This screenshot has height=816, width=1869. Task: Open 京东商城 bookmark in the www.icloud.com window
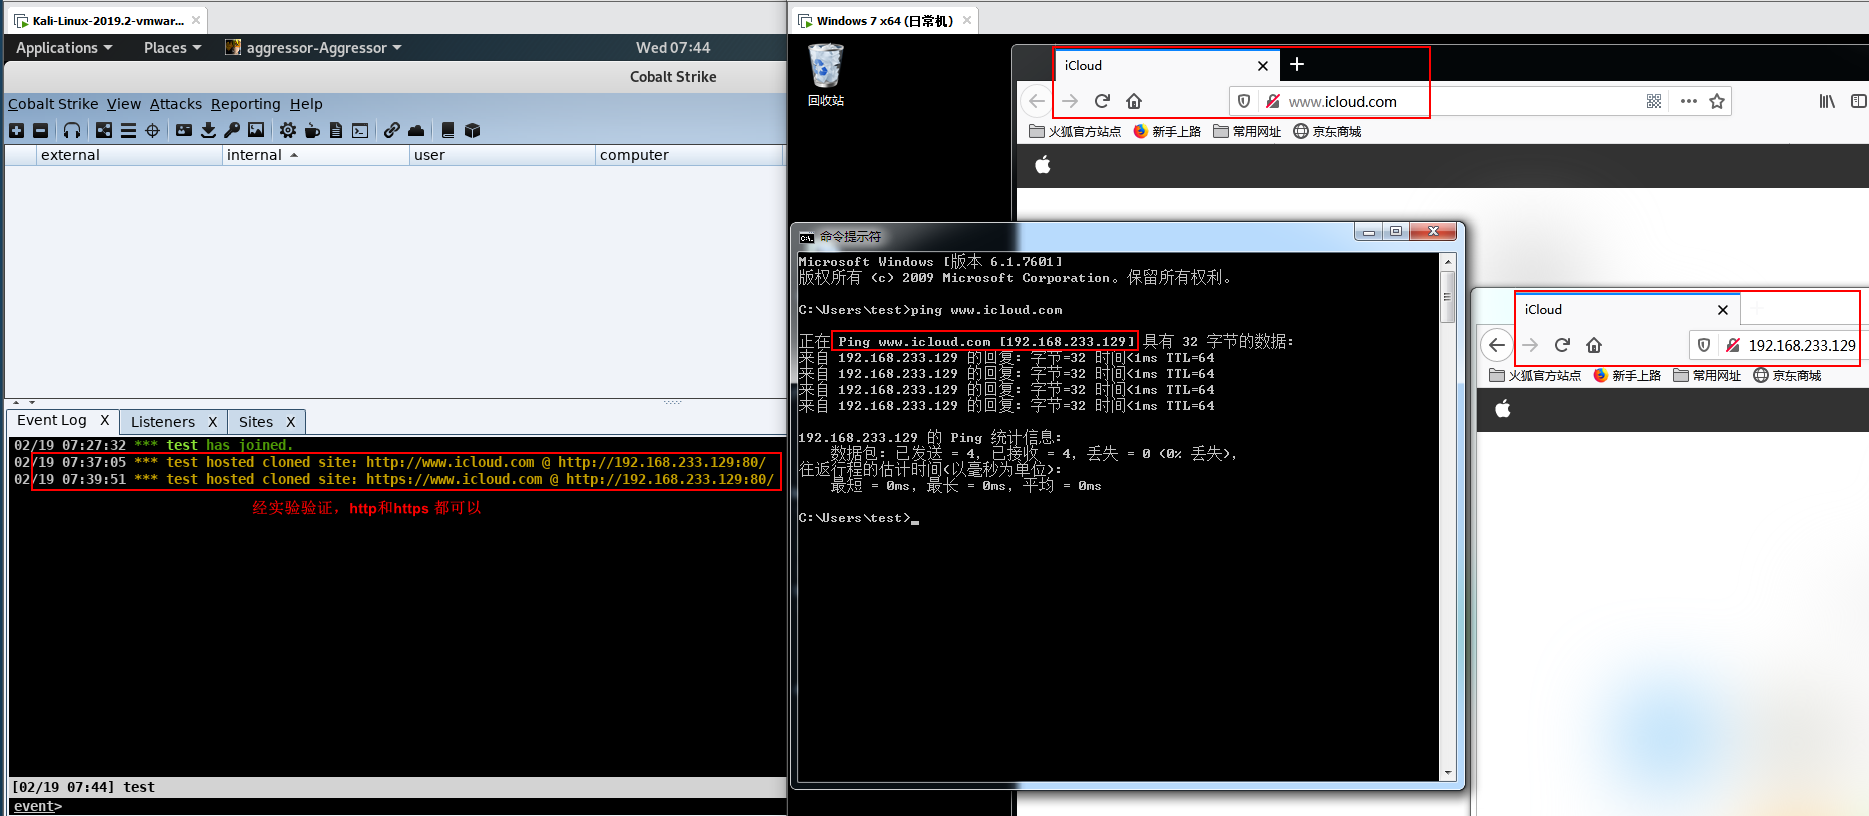coord(1327,131)
